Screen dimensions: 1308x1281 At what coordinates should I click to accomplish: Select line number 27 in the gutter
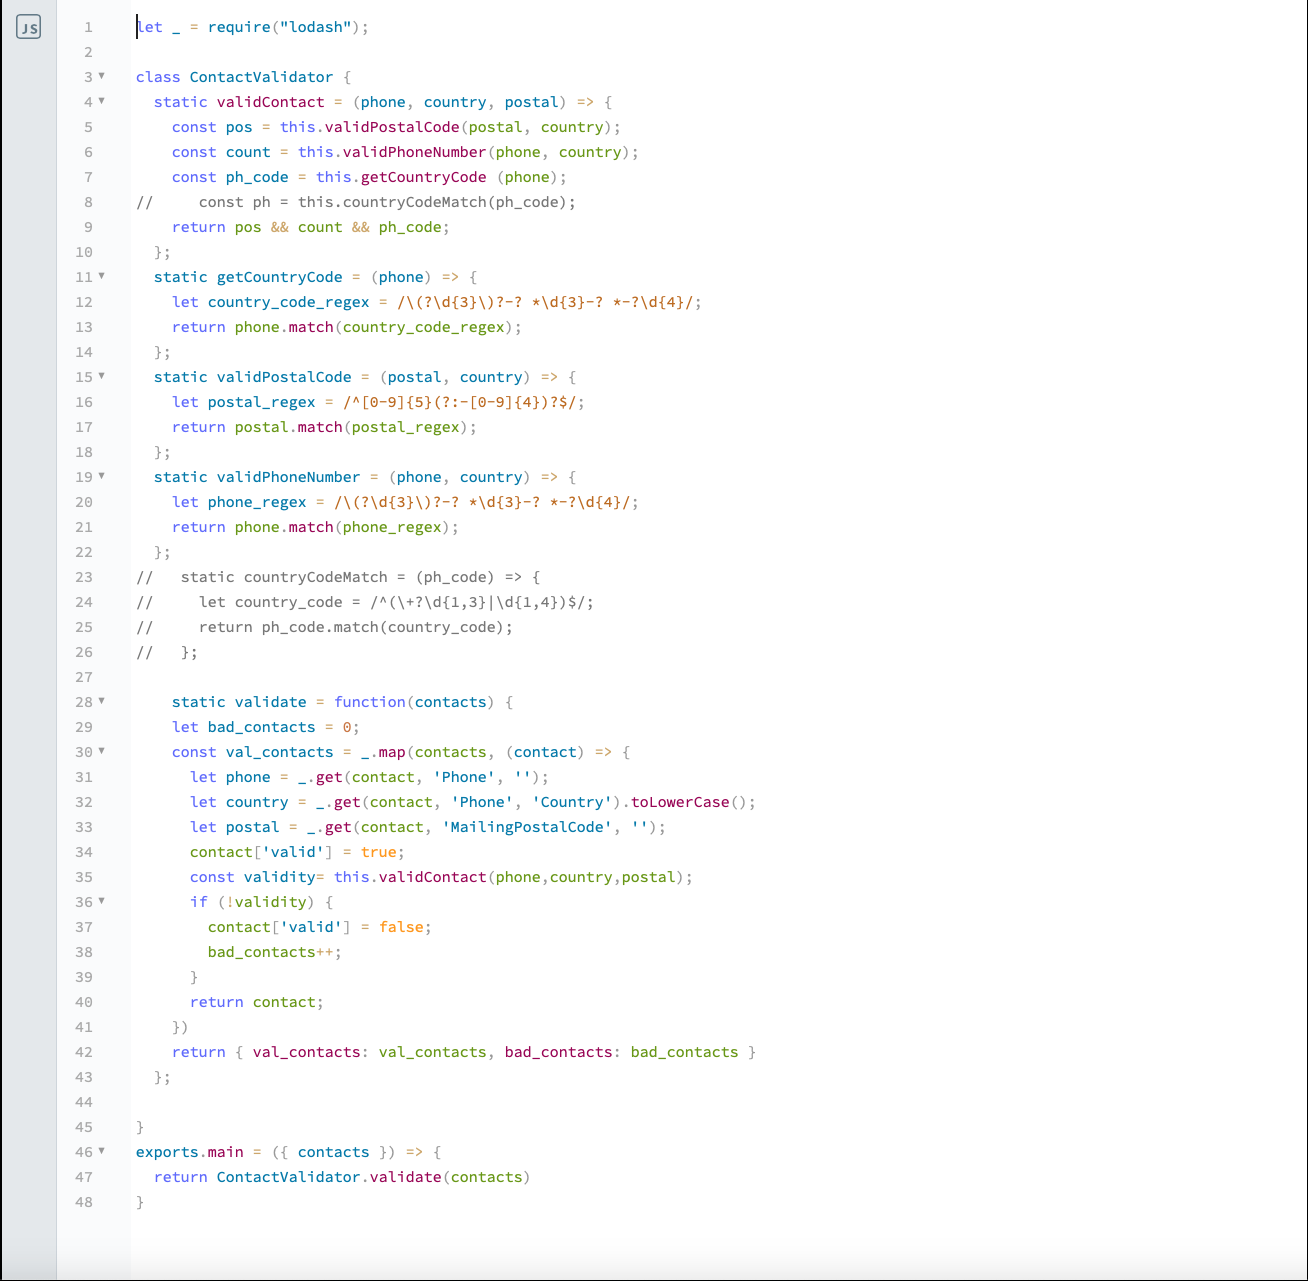coord(84,677)
